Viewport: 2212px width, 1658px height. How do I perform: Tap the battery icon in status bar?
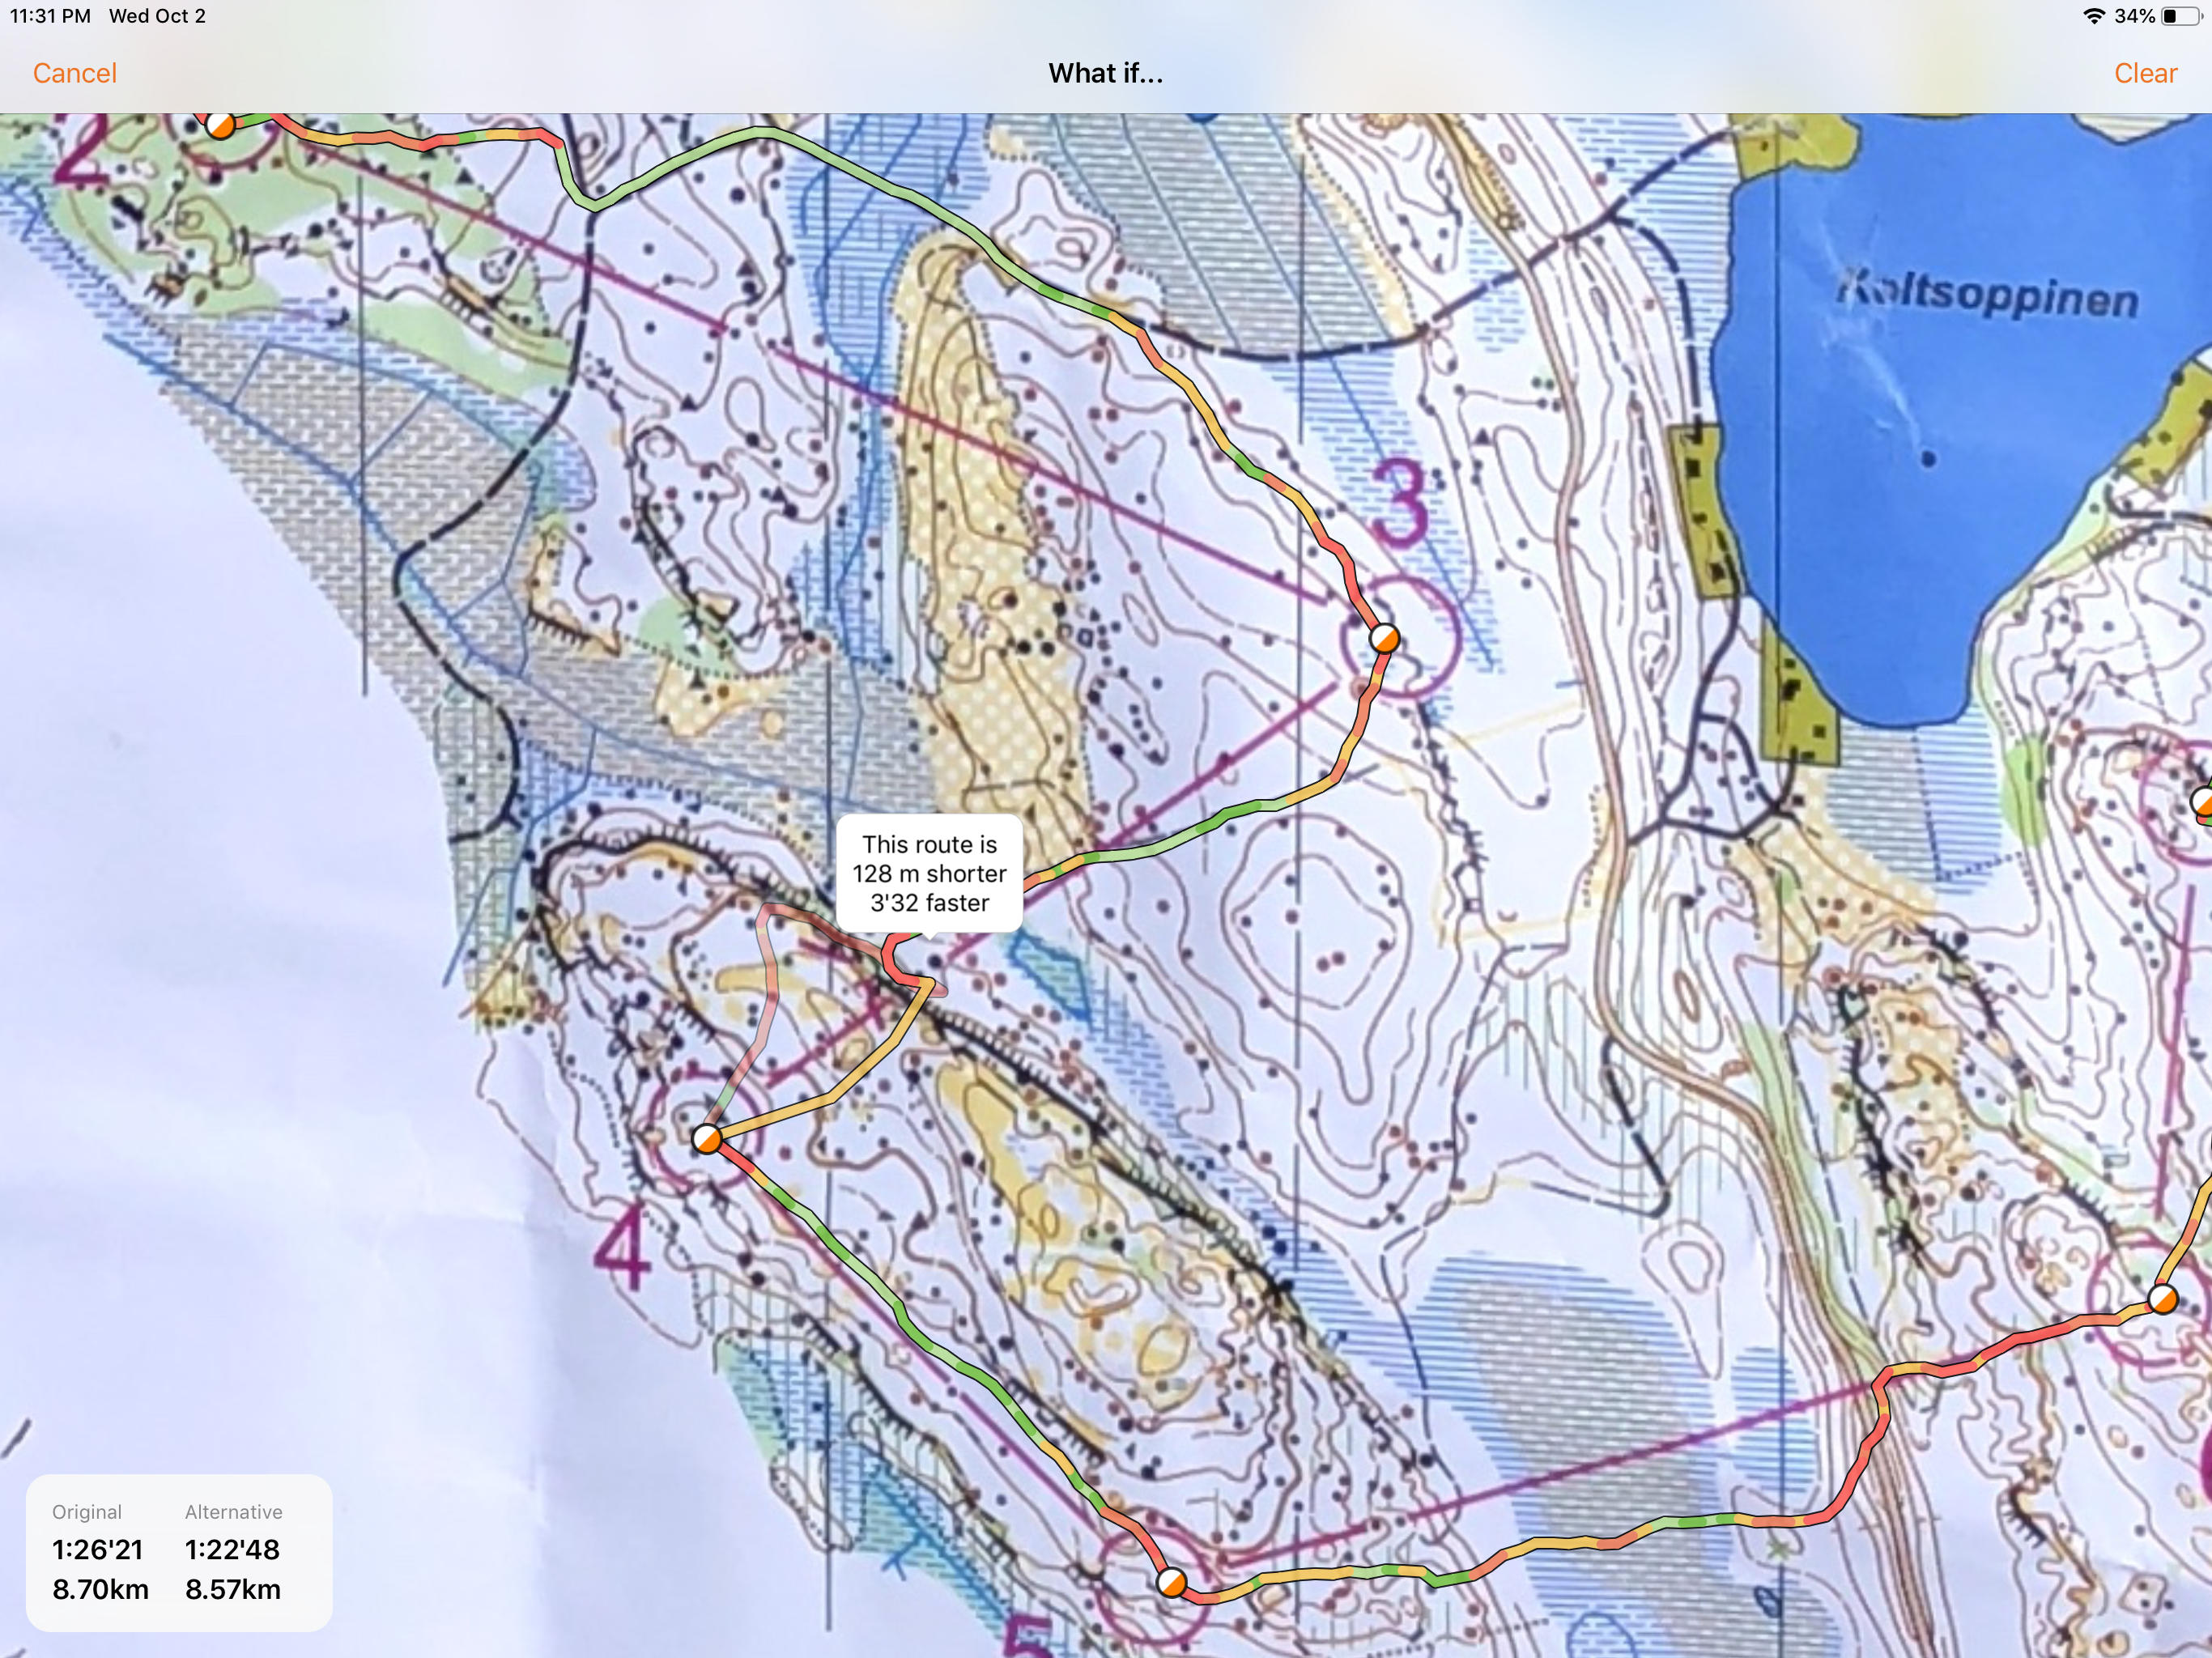[2180, 16]
